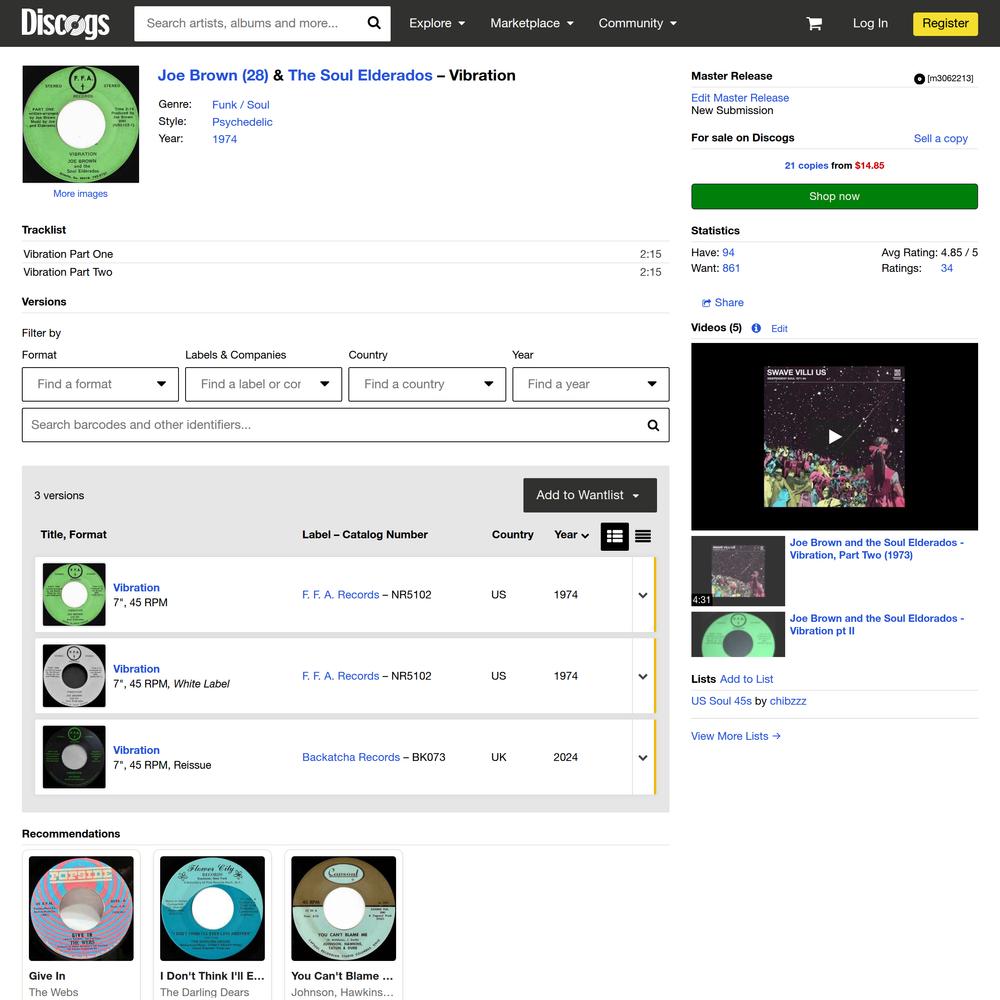Expand the NR5102 green label version row
This screenshot has height=1000, width=1000.
tap(643, 594)
